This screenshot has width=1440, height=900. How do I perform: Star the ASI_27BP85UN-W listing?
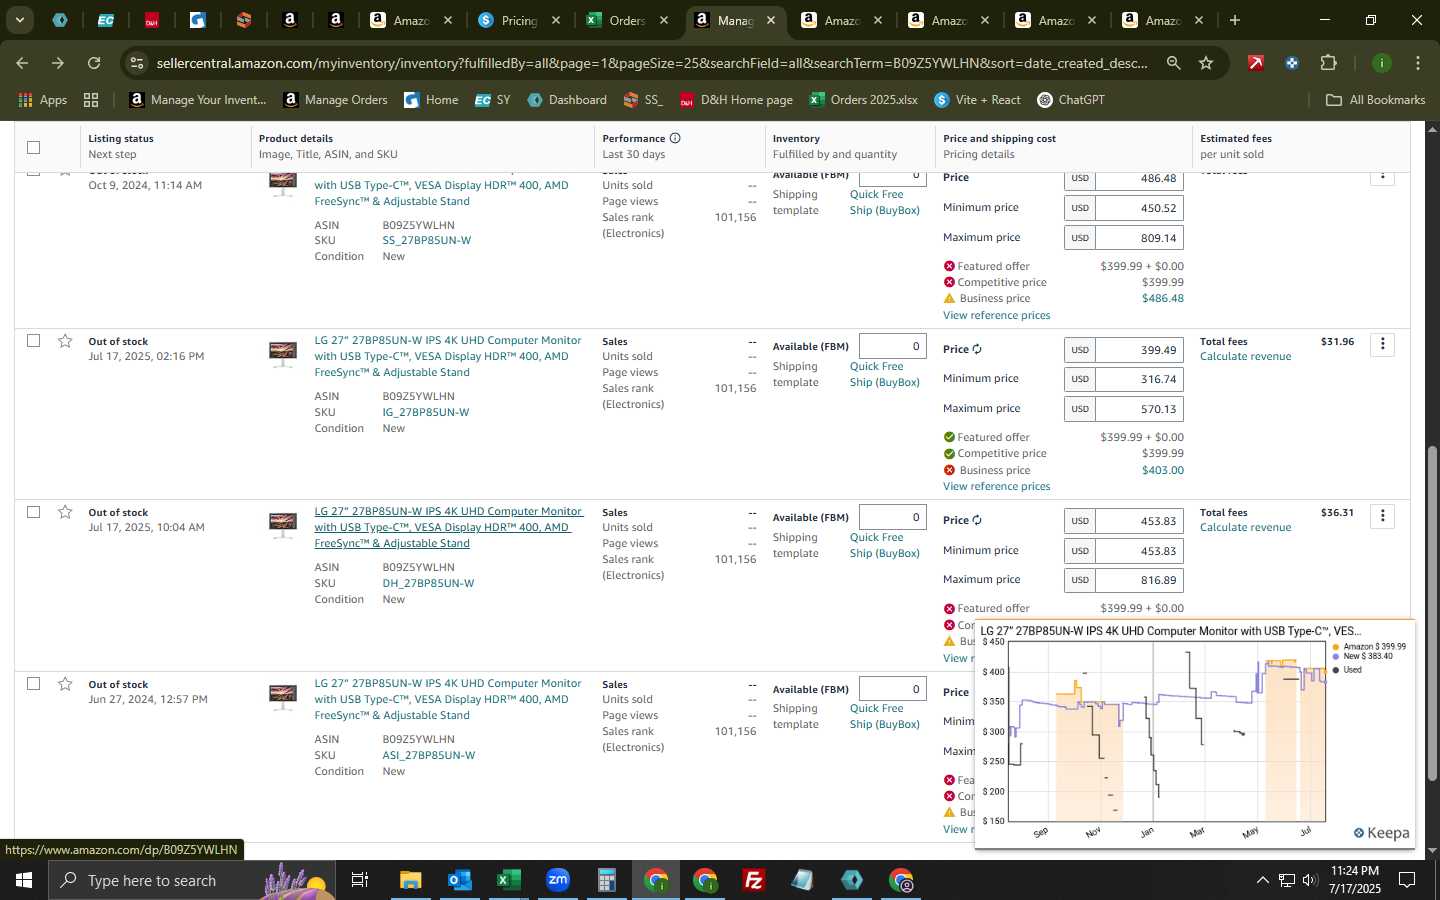(x=65, y=684)
